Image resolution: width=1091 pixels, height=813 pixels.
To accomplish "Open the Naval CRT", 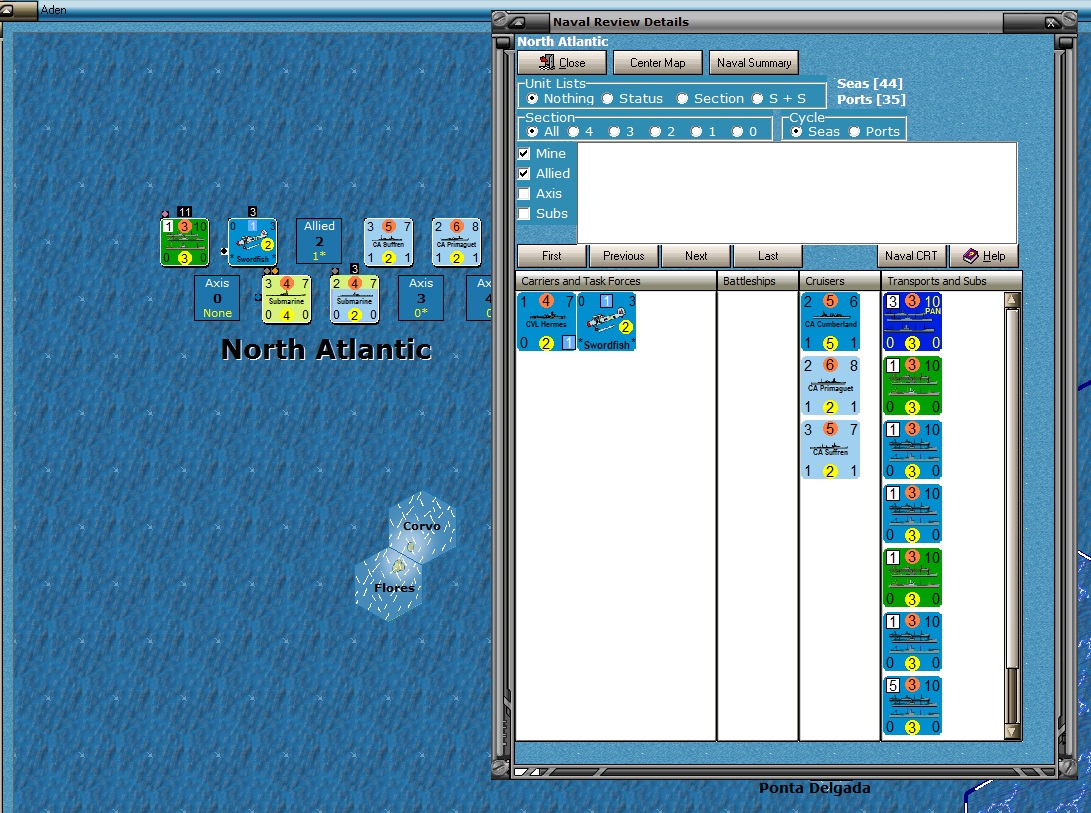I will (x=911, y=256).
